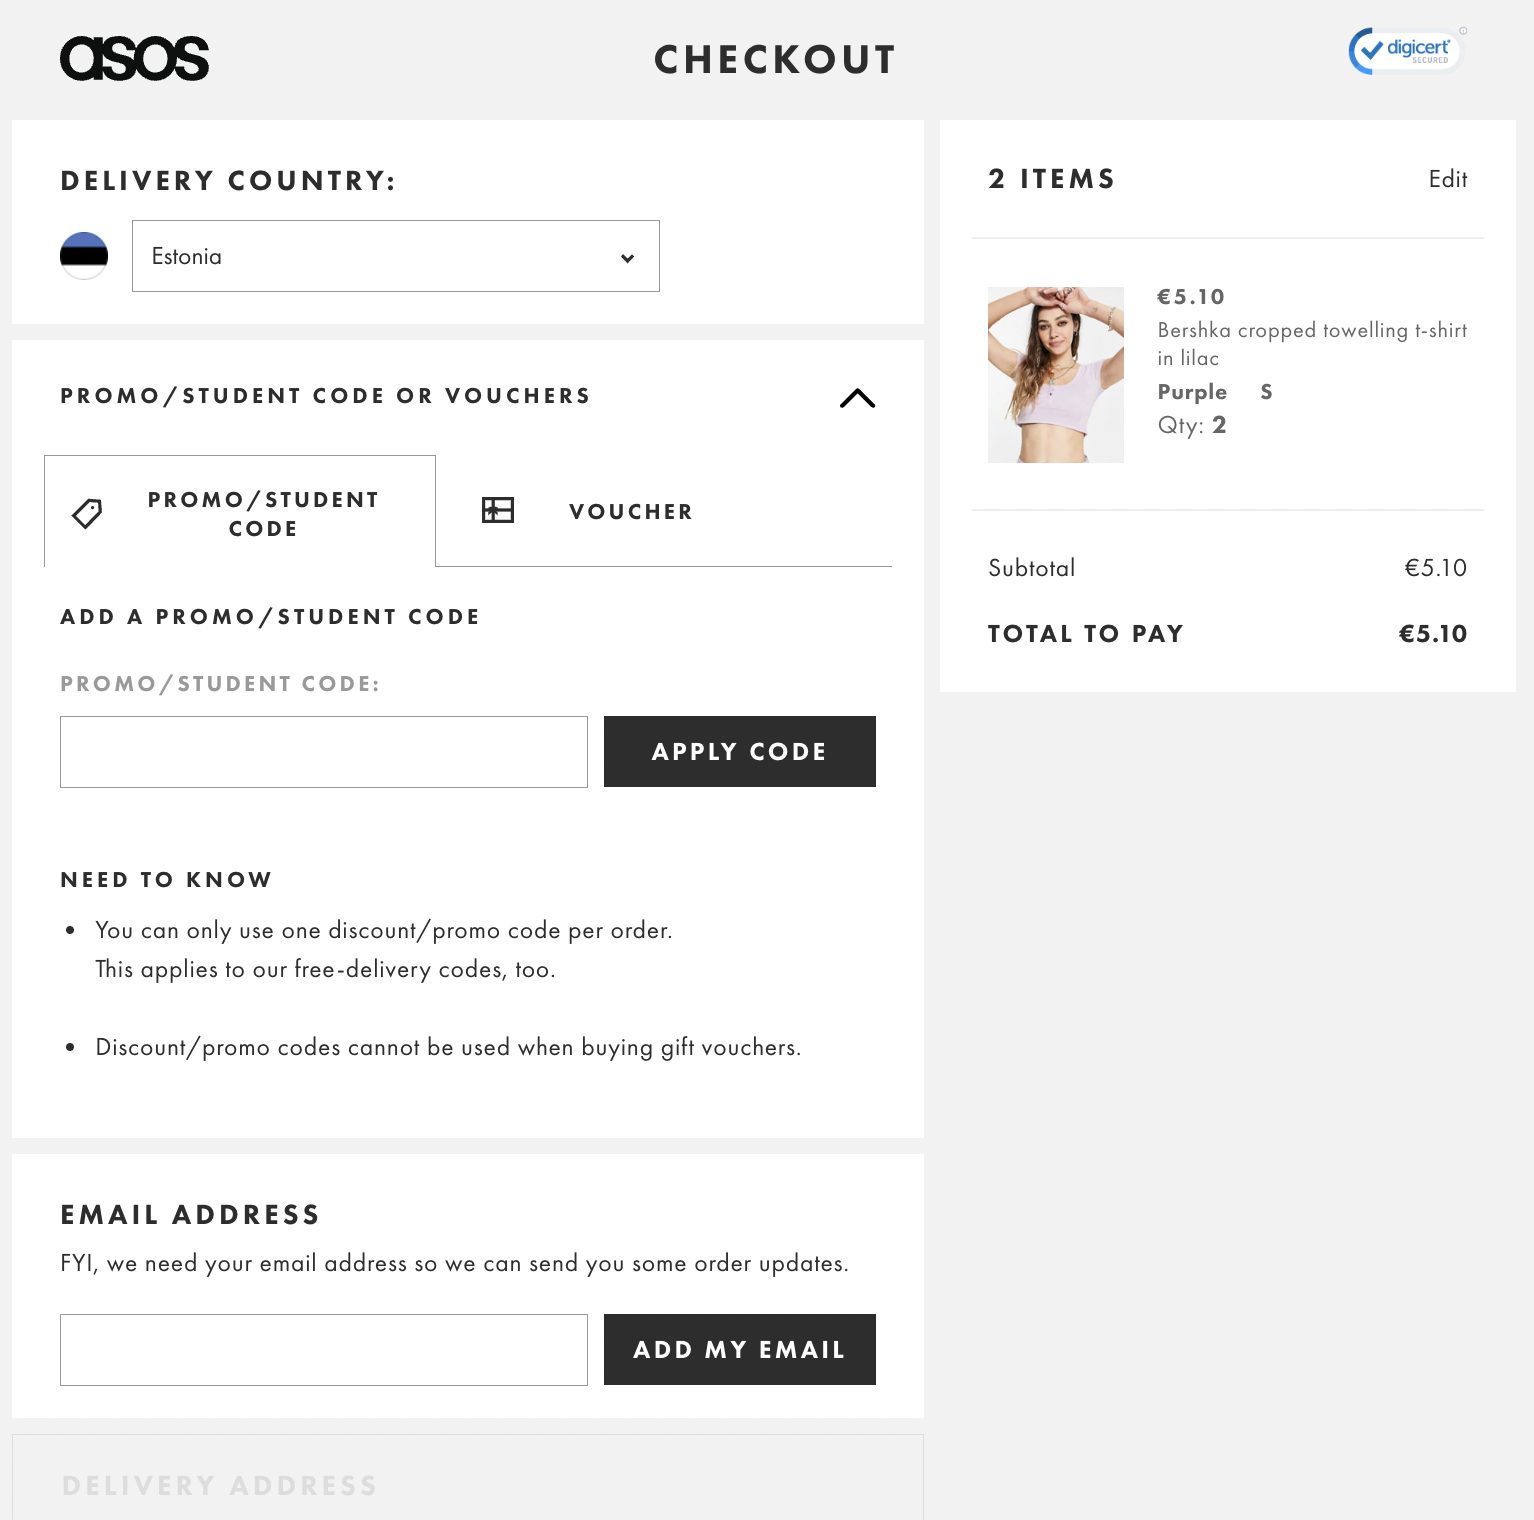Collapse the Promo/Student Code or Vouchers section
Screen dimensions: 1534x1520
point(857,398)
